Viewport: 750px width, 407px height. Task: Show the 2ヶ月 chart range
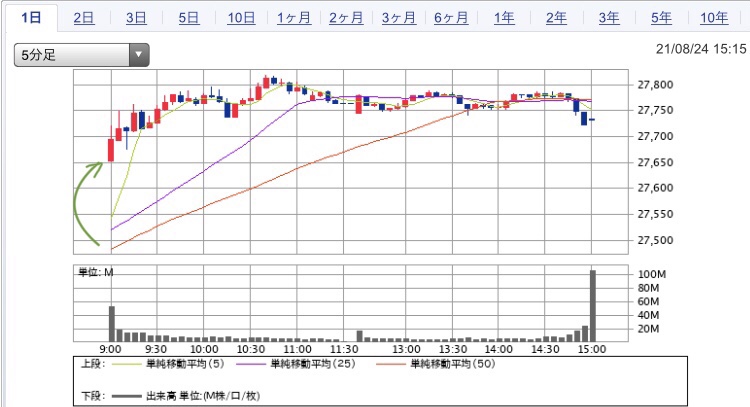coord(346,18)
